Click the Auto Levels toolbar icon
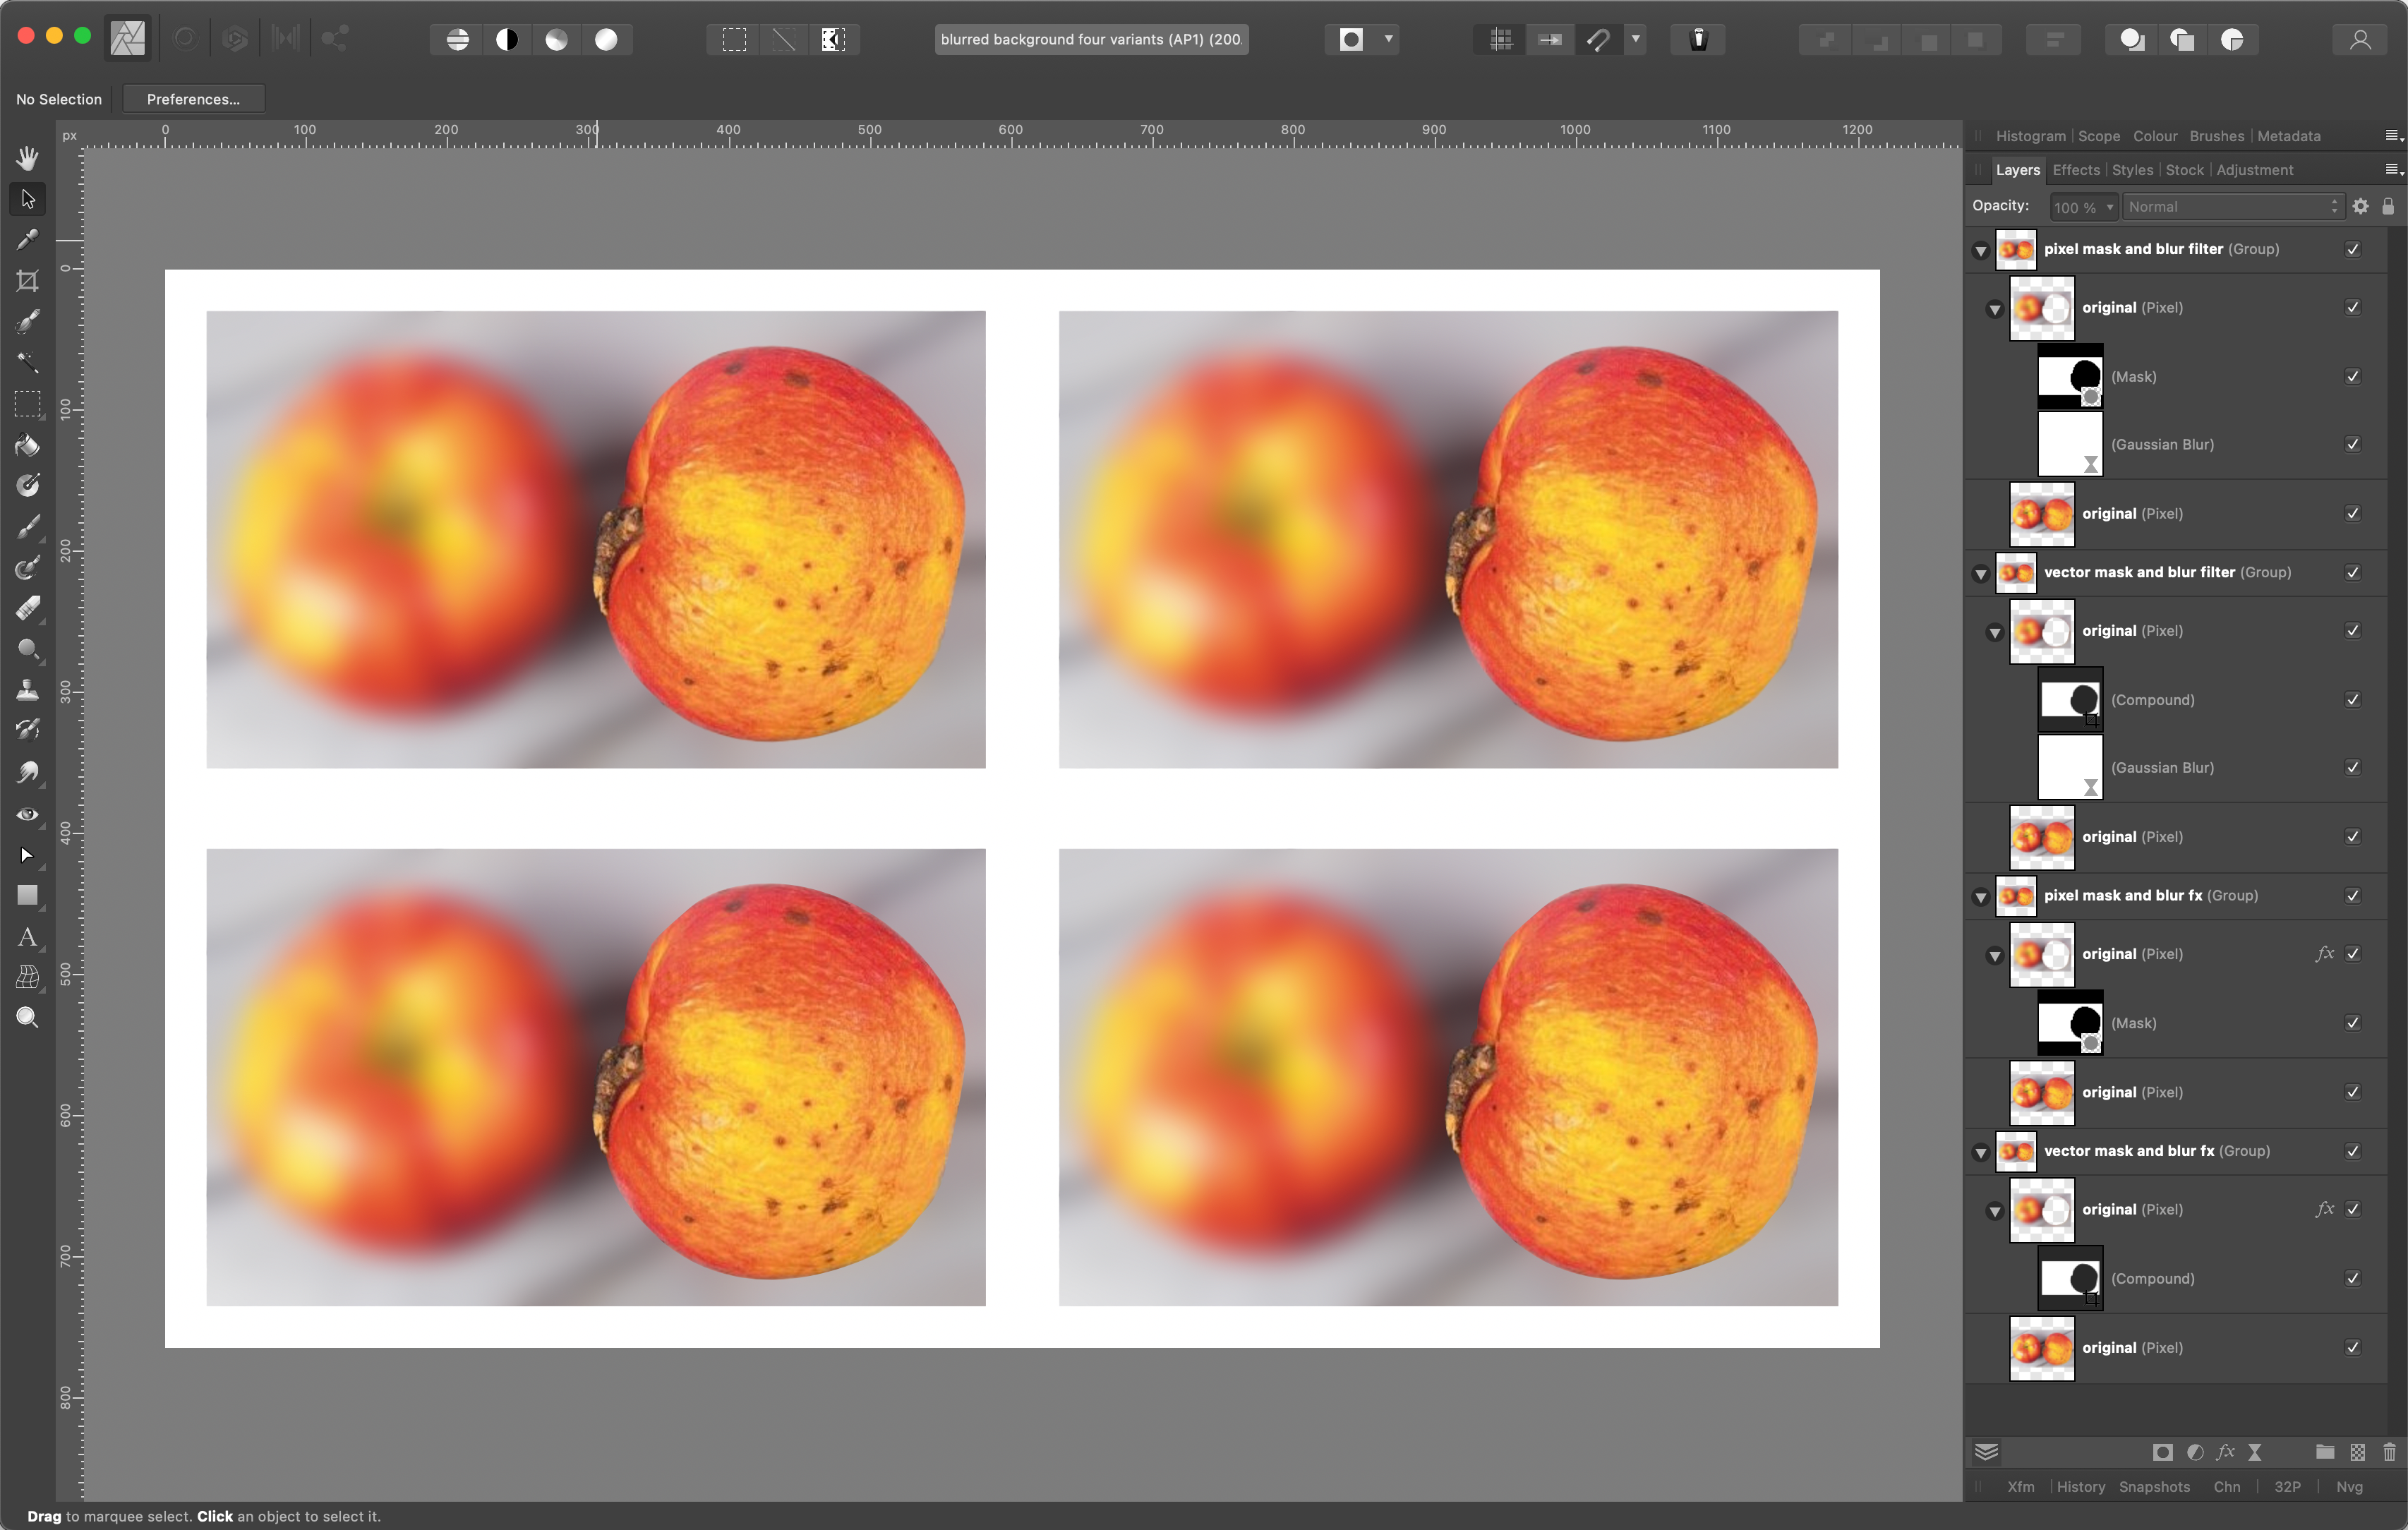 458,39
